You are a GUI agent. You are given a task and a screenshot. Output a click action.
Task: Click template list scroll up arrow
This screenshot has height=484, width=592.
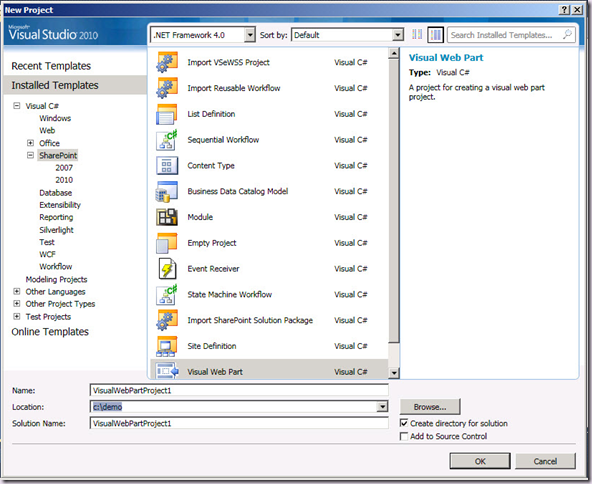[x=393, y=54]
